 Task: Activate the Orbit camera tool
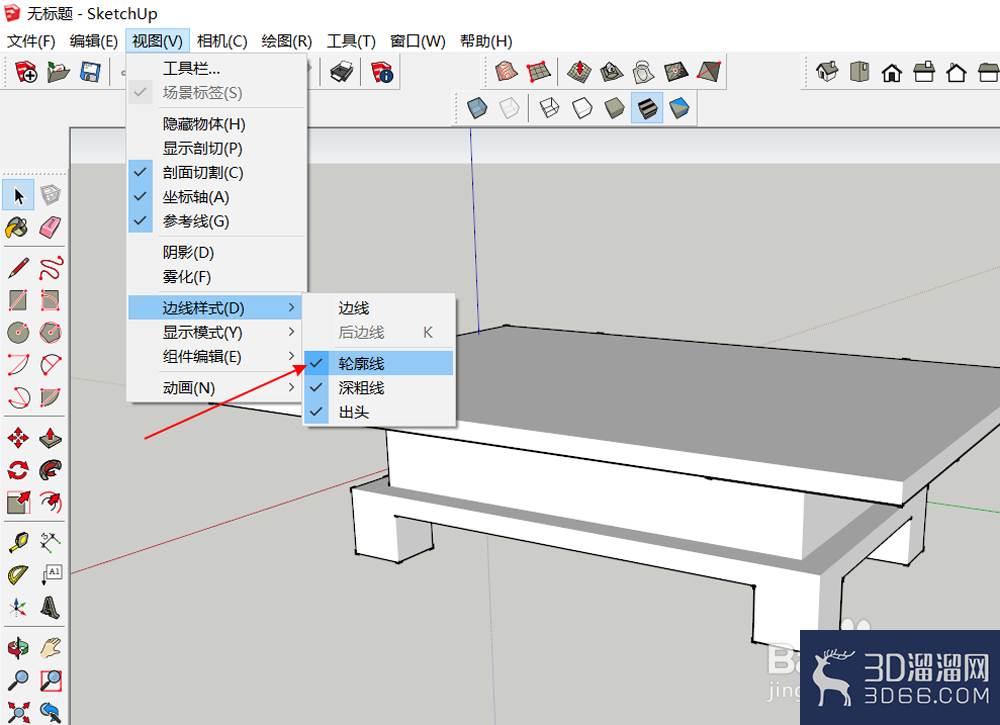click(x=18, y=648)
